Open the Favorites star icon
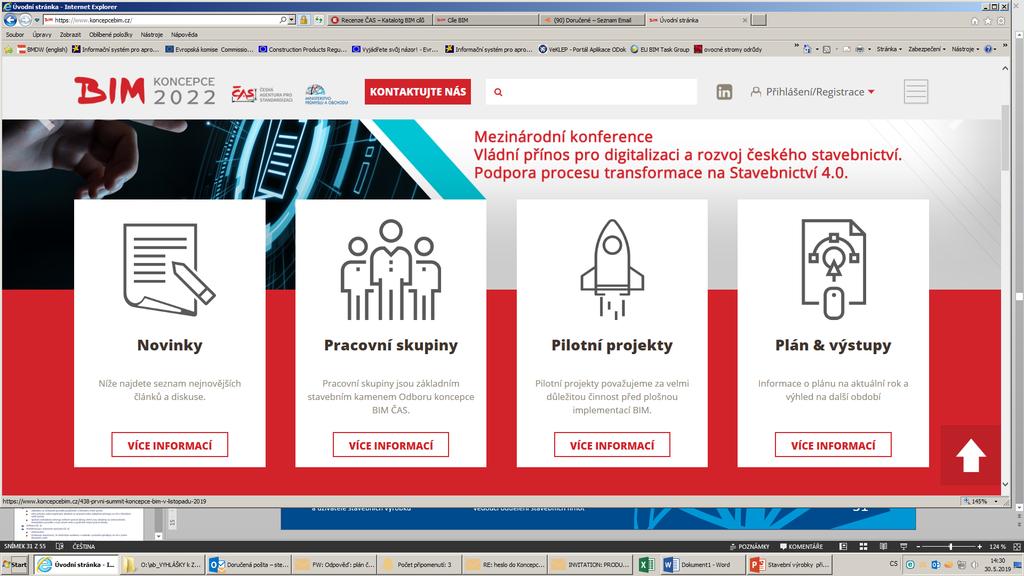Screen dimensions: 1024x576 pos(987,21)
